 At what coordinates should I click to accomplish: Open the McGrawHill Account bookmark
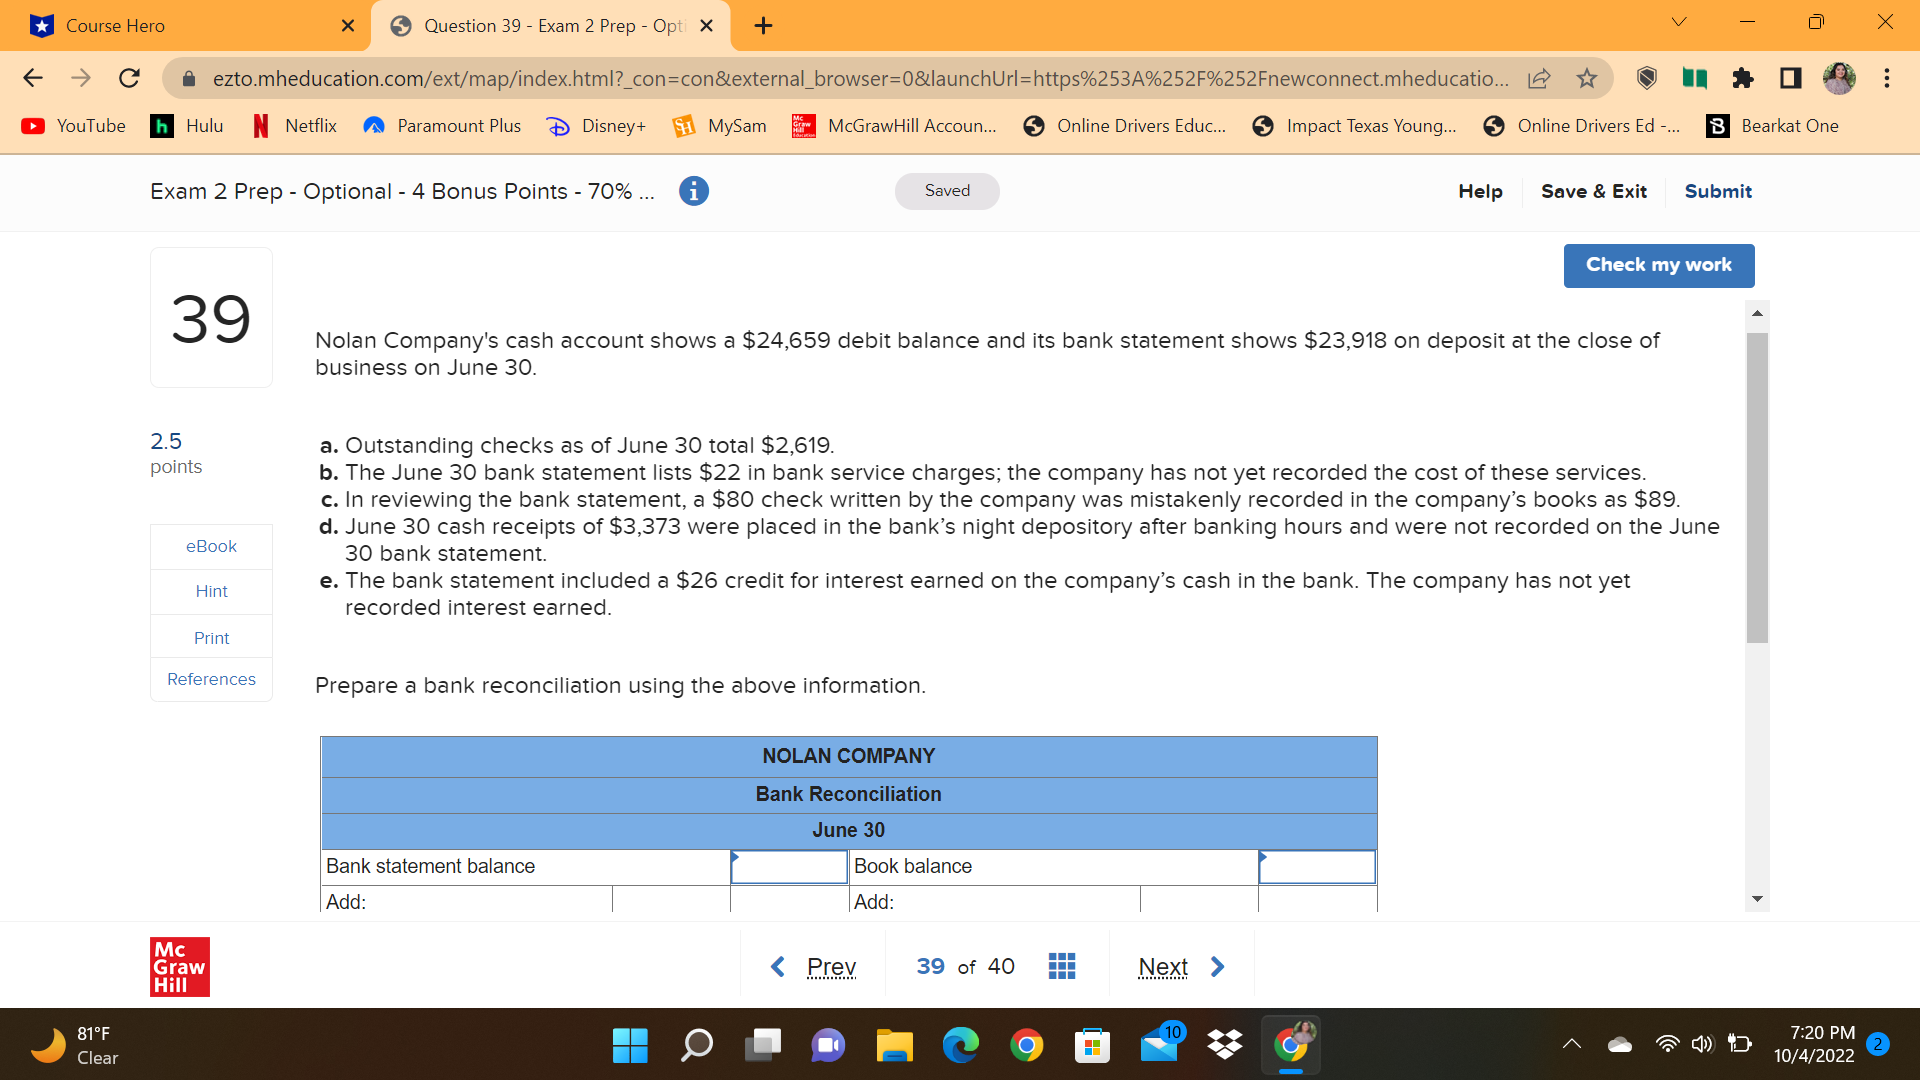pos(895,126)
